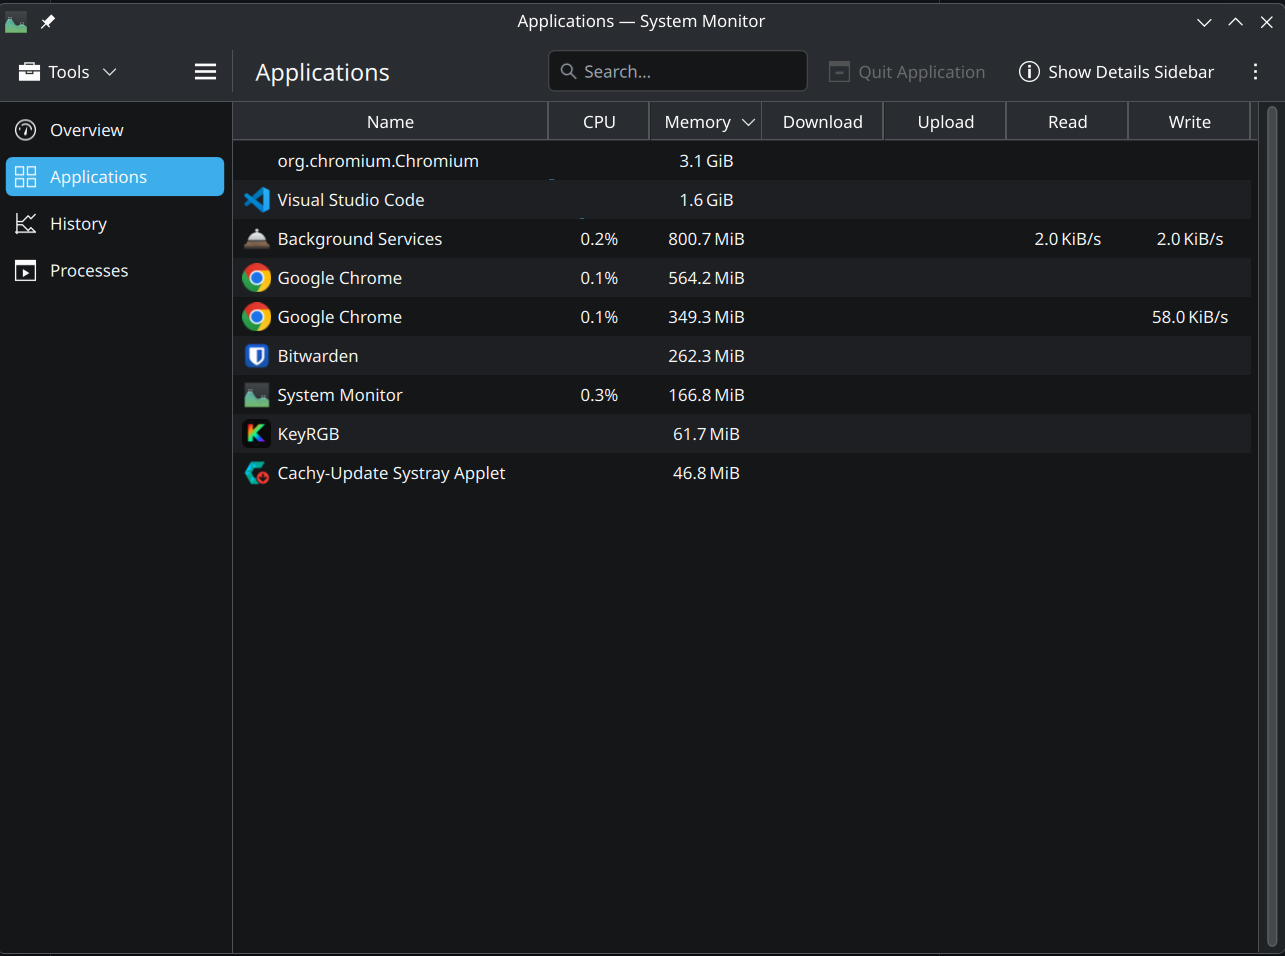Click the info icon of Show Details Sidebar

click(x=1029, y=72)
